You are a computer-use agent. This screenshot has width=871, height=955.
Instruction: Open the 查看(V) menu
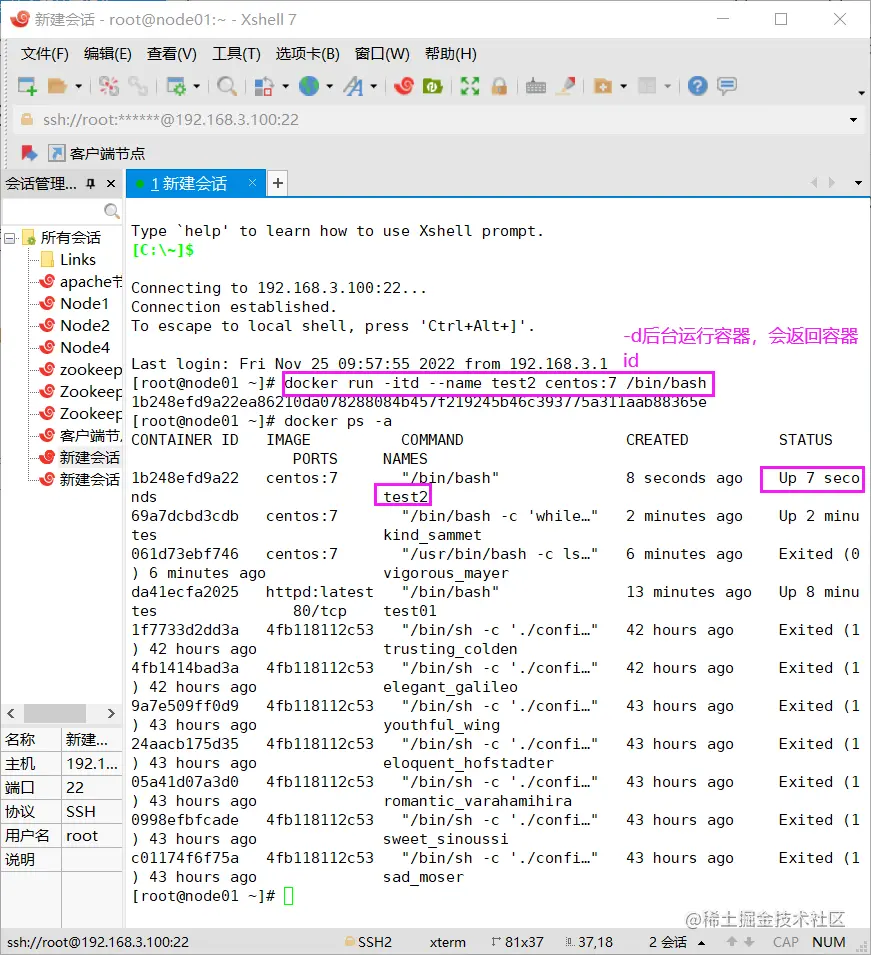pyautogui.click(x=172, y=54)
